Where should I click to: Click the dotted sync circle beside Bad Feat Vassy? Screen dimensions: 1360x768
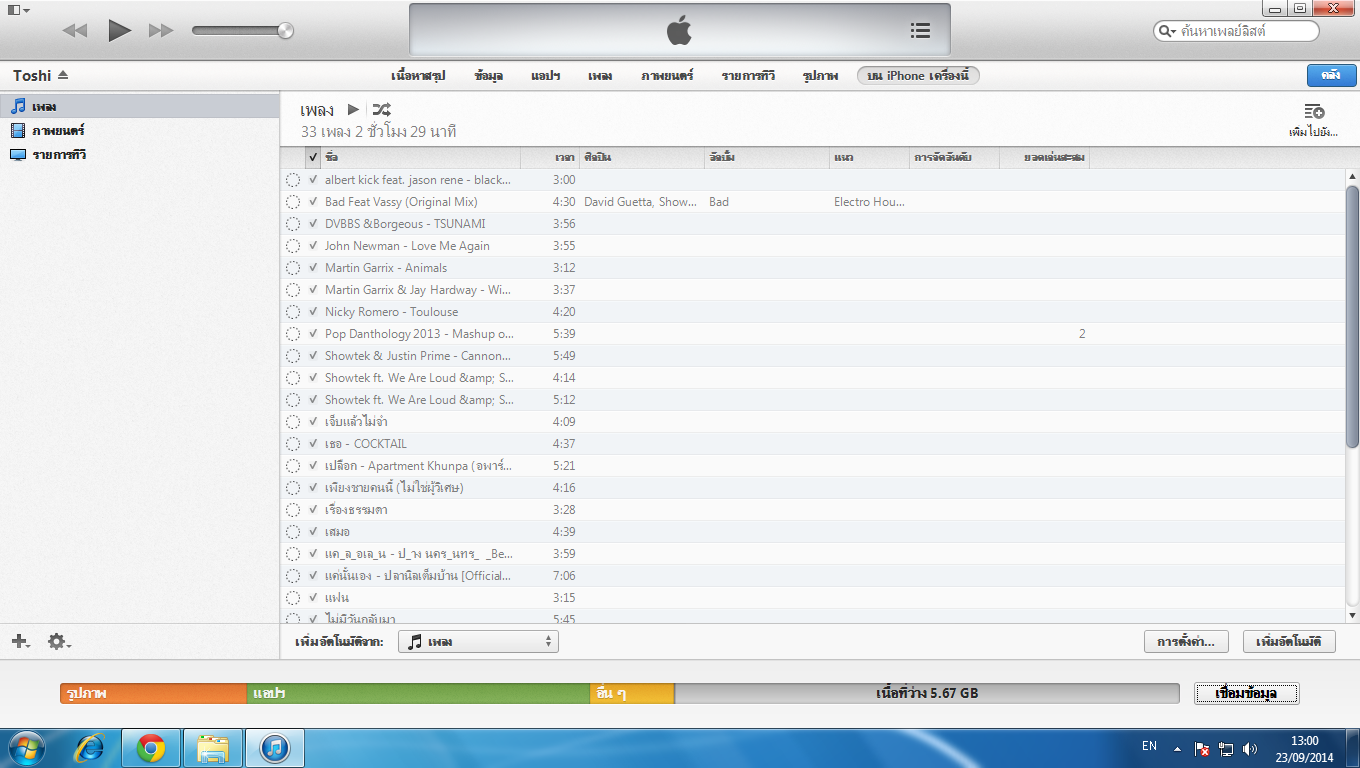pyautogui.click(x=293, y=202)
